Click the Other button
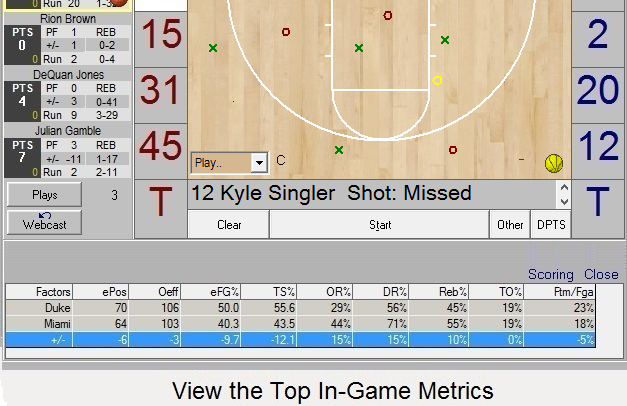This screenshot has height=406, width=627. [510, 225]
